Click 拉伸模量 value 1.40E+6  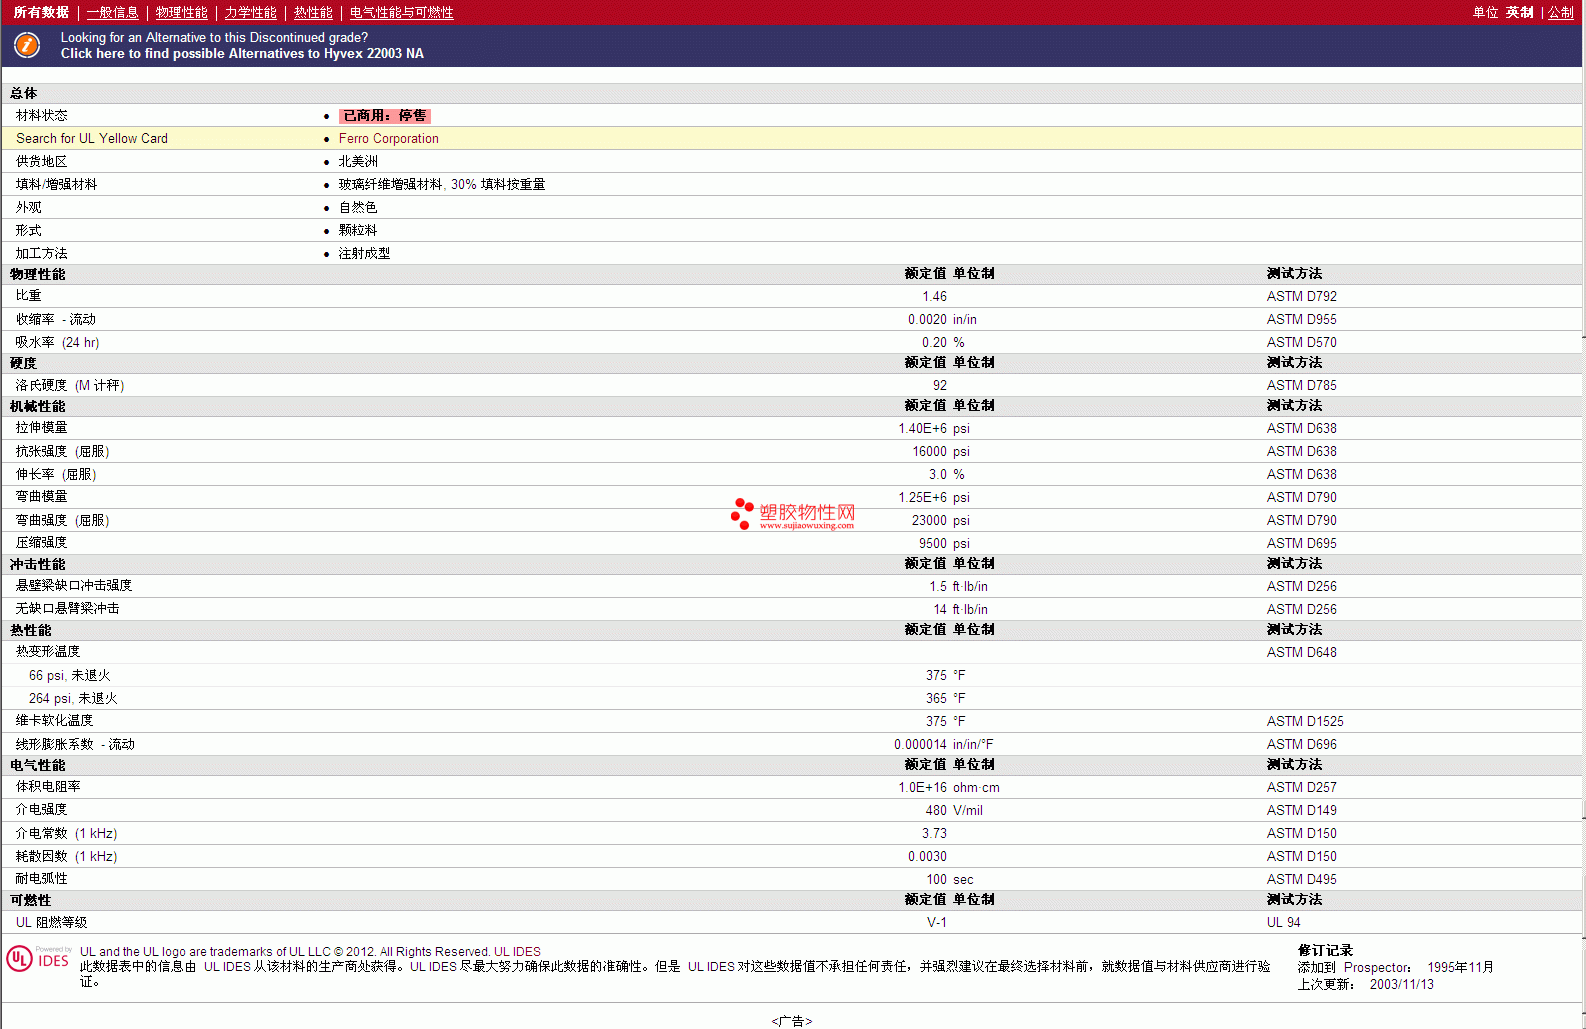(x=922, y=429)
